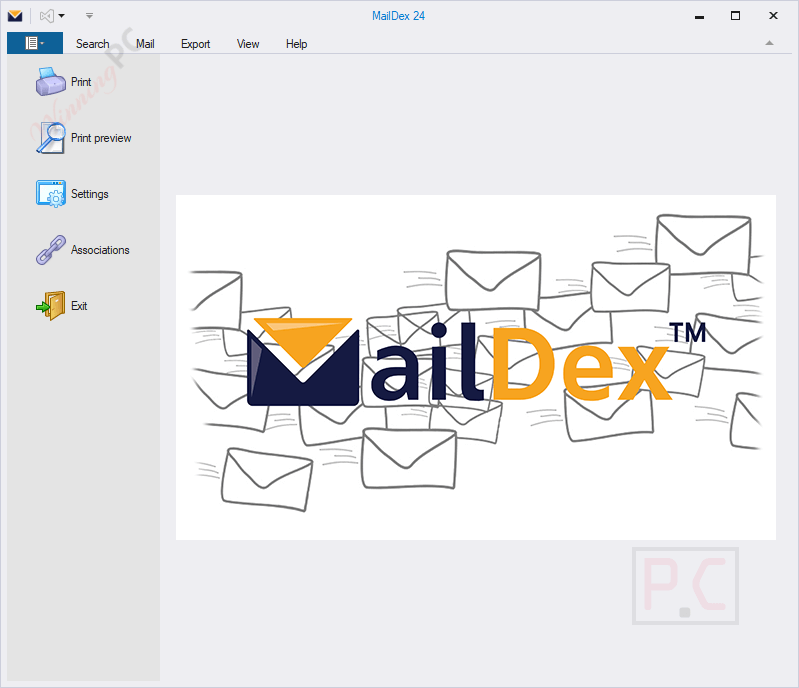Click the Associations chain link icon
Image resolution: width=799 pixels, height=688 pixels.
pyautogui.click(x=50, y=250)
